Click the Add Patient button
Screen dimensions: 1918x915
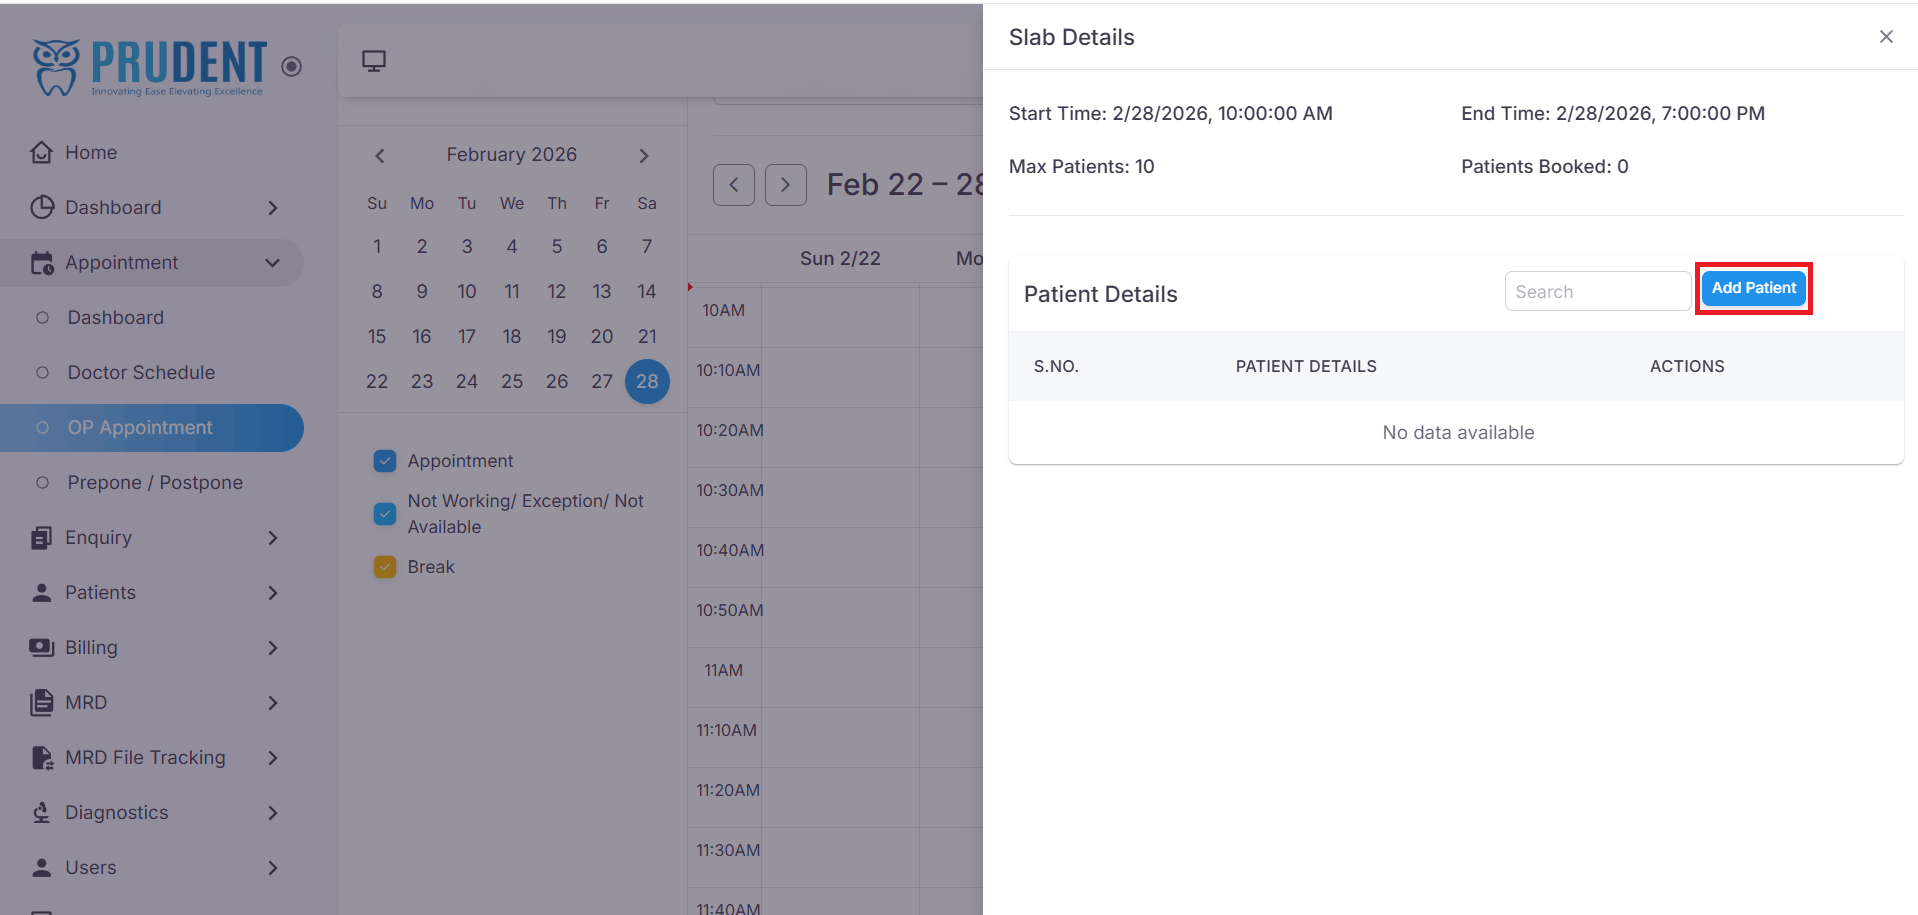[x=1753, y=288]
